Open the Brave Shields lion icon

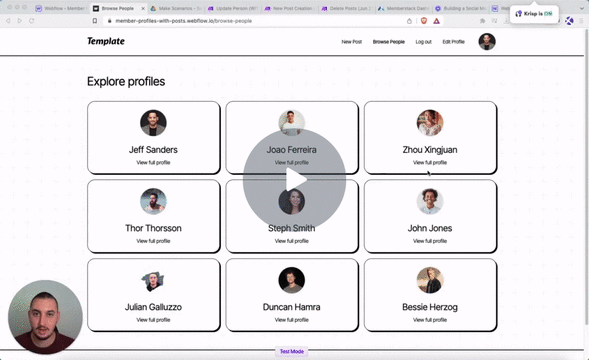[x=424, y=21]
